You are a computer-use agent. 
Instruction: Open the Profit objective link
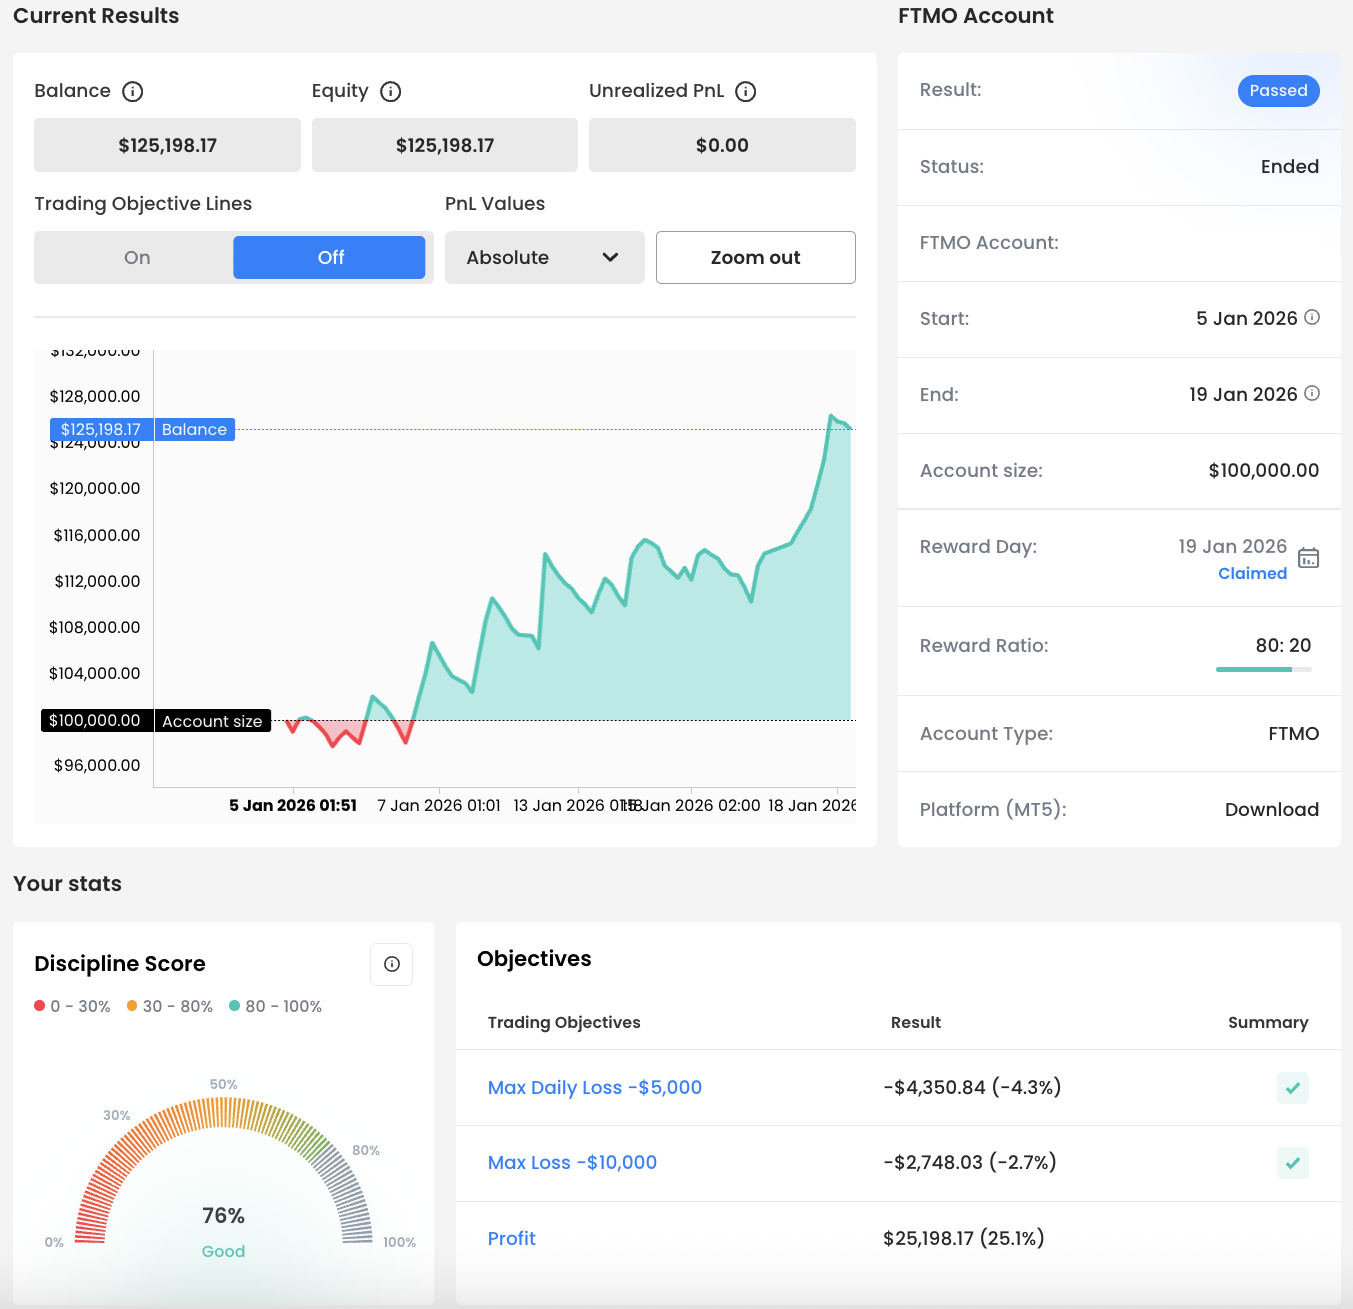pos(512,1239)
